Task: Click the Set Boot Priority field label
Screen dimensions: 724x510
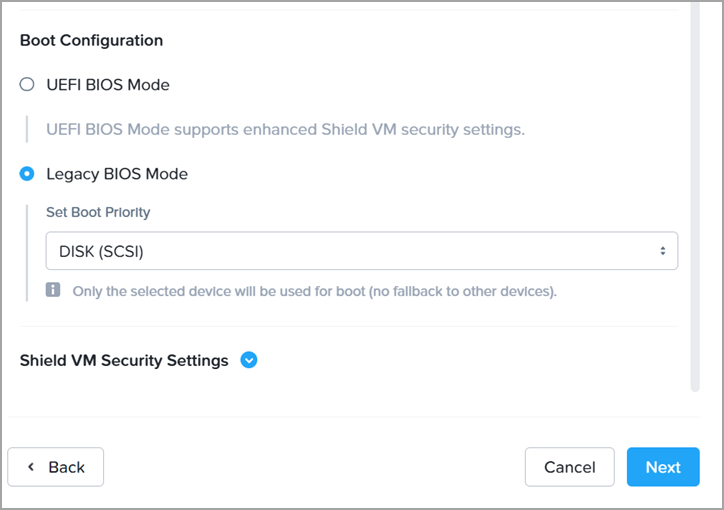Action: tap(98, 212)
